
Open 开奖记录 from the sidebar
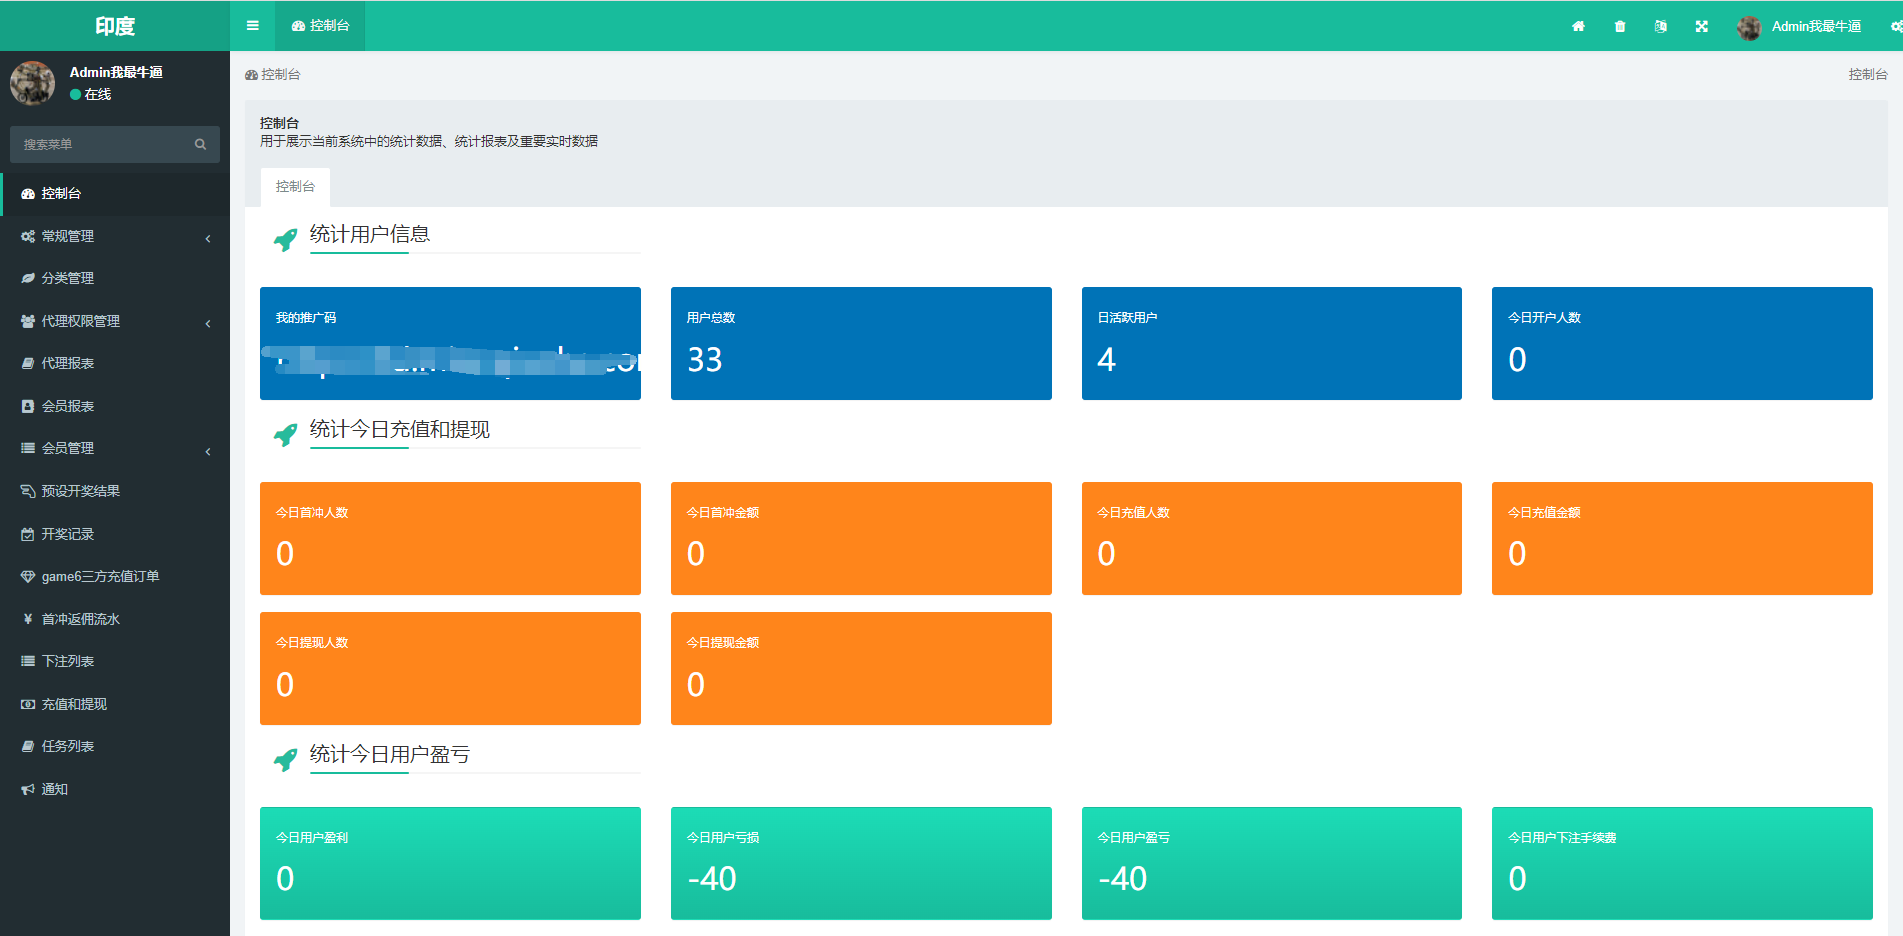click(68, 534)
